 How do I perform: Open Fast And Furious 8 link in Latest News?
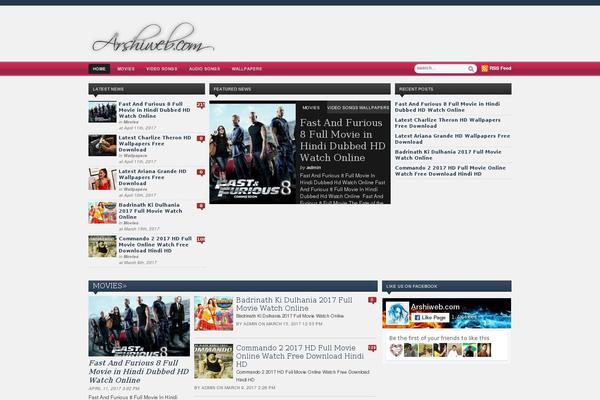pos(154,110)
